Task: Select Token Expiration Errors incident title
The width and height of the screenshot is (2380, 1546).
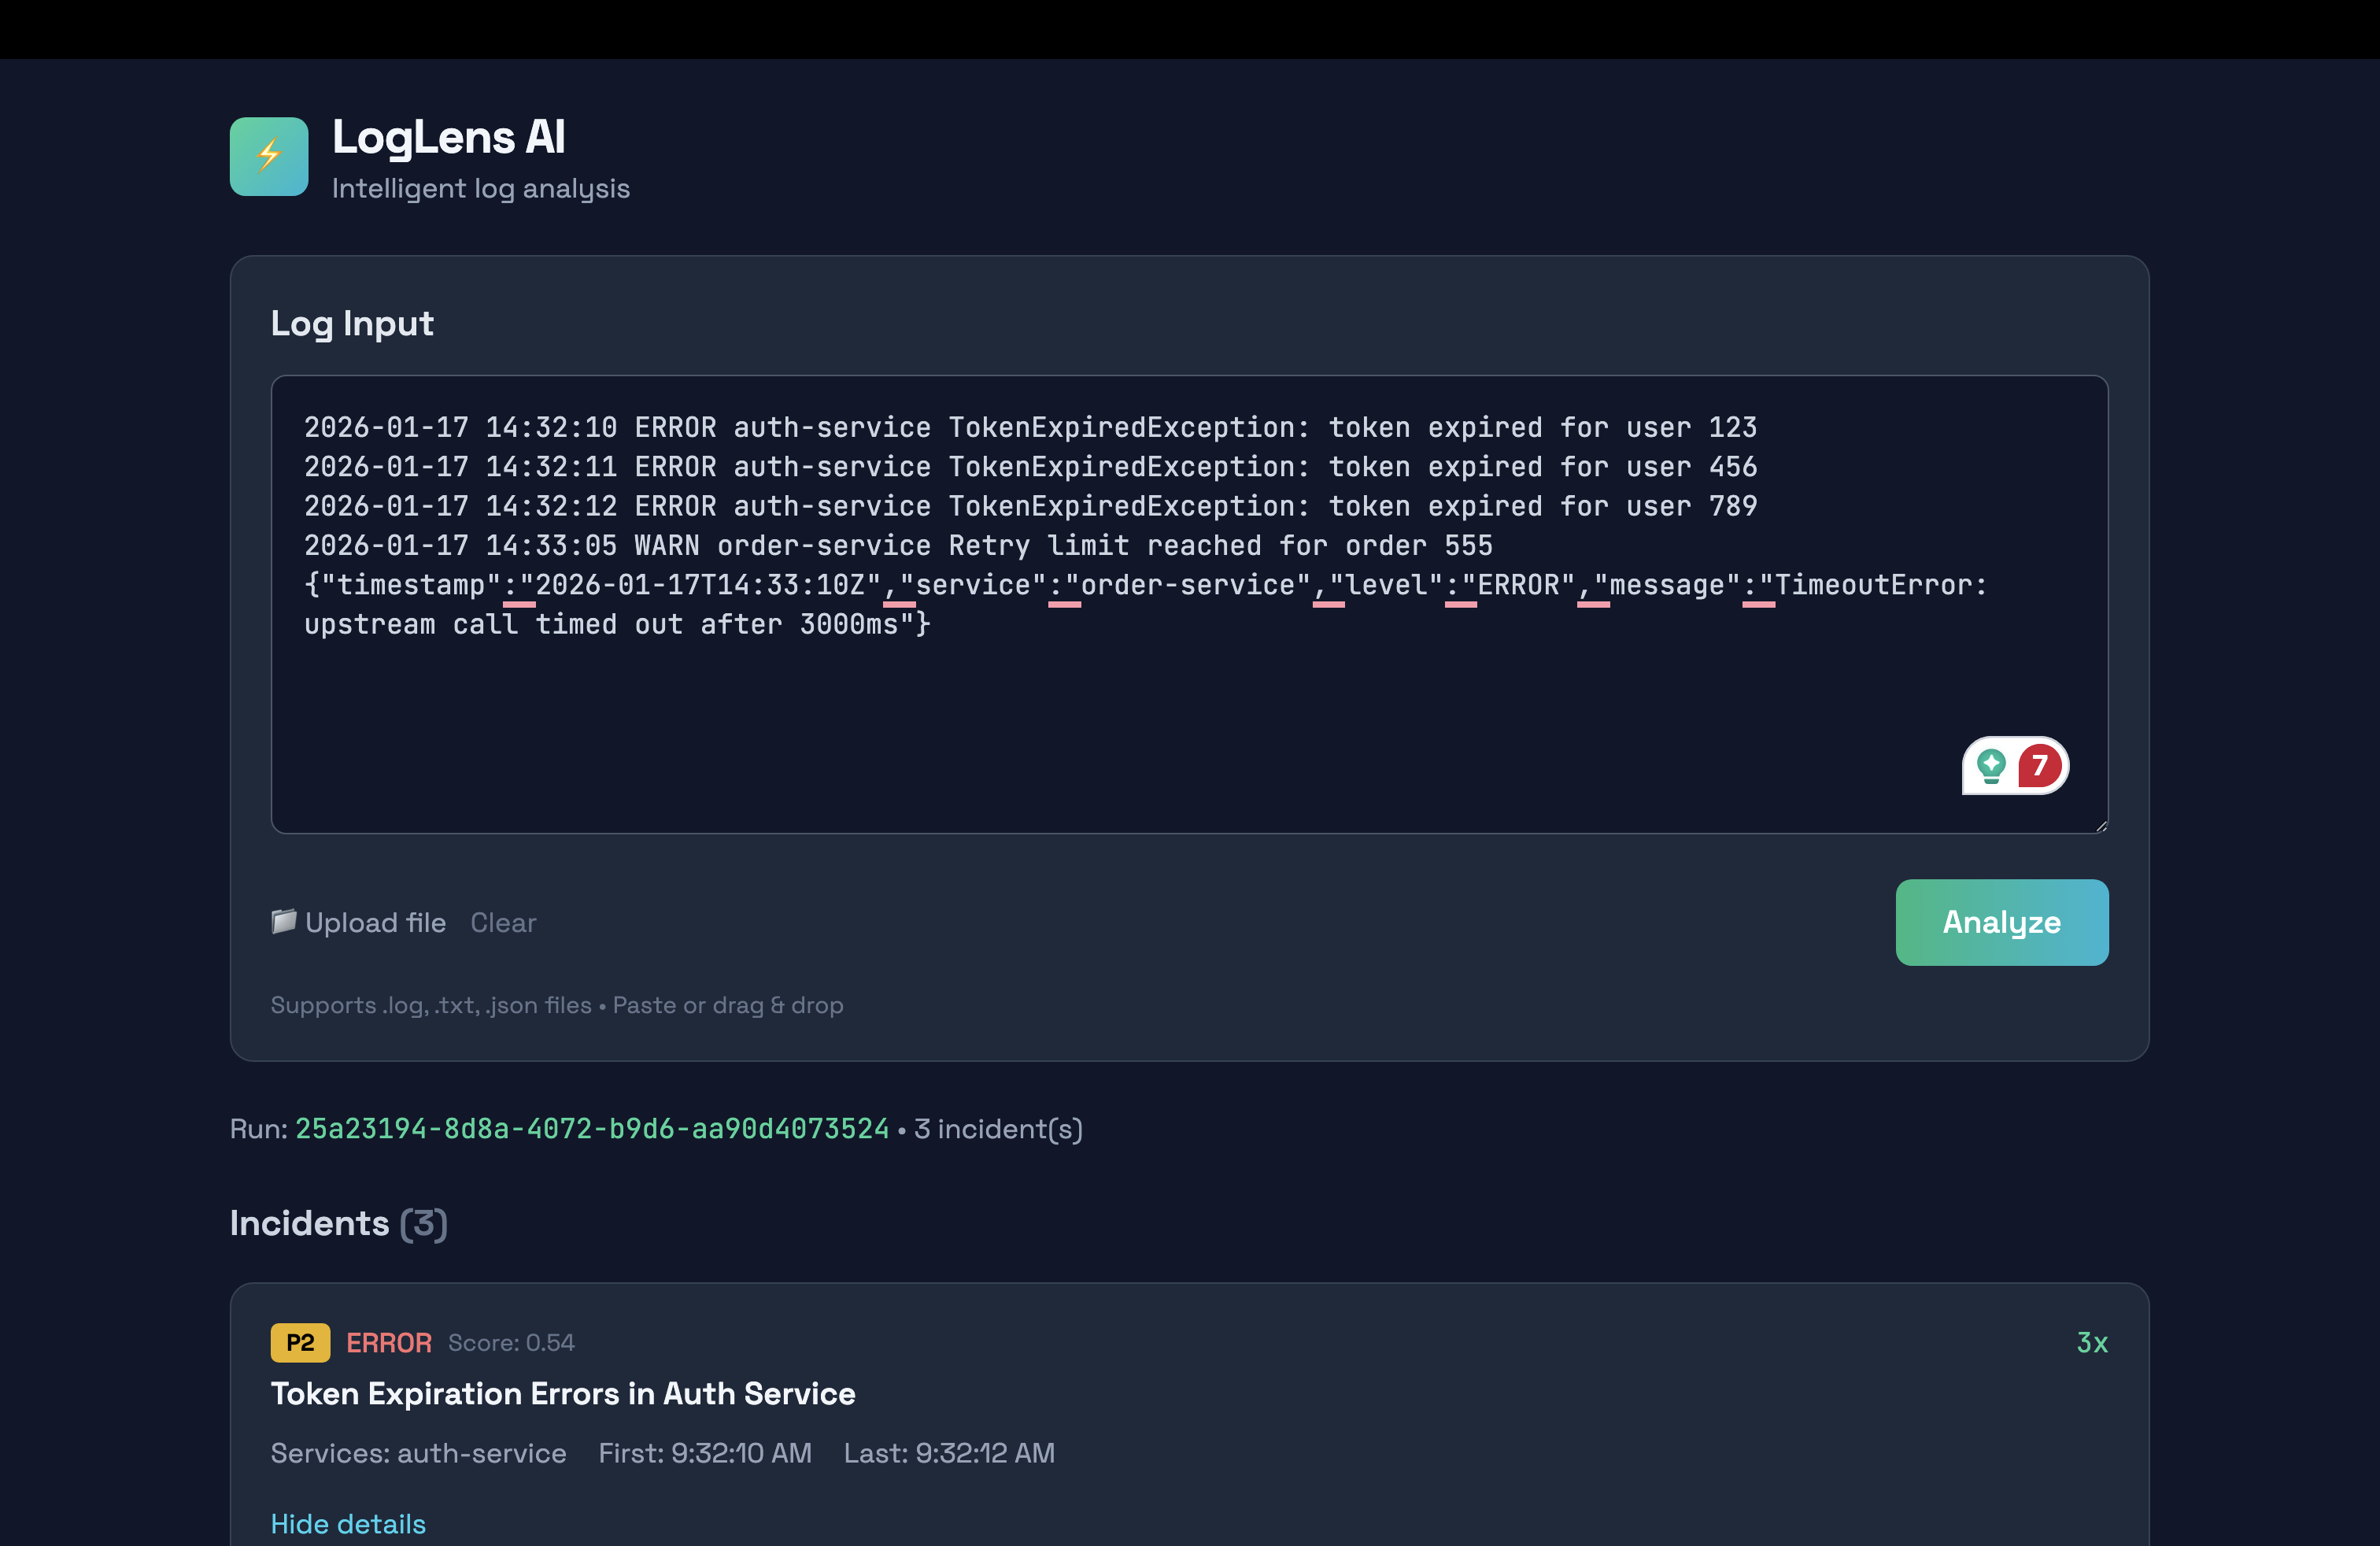Action: point(562,1393)
